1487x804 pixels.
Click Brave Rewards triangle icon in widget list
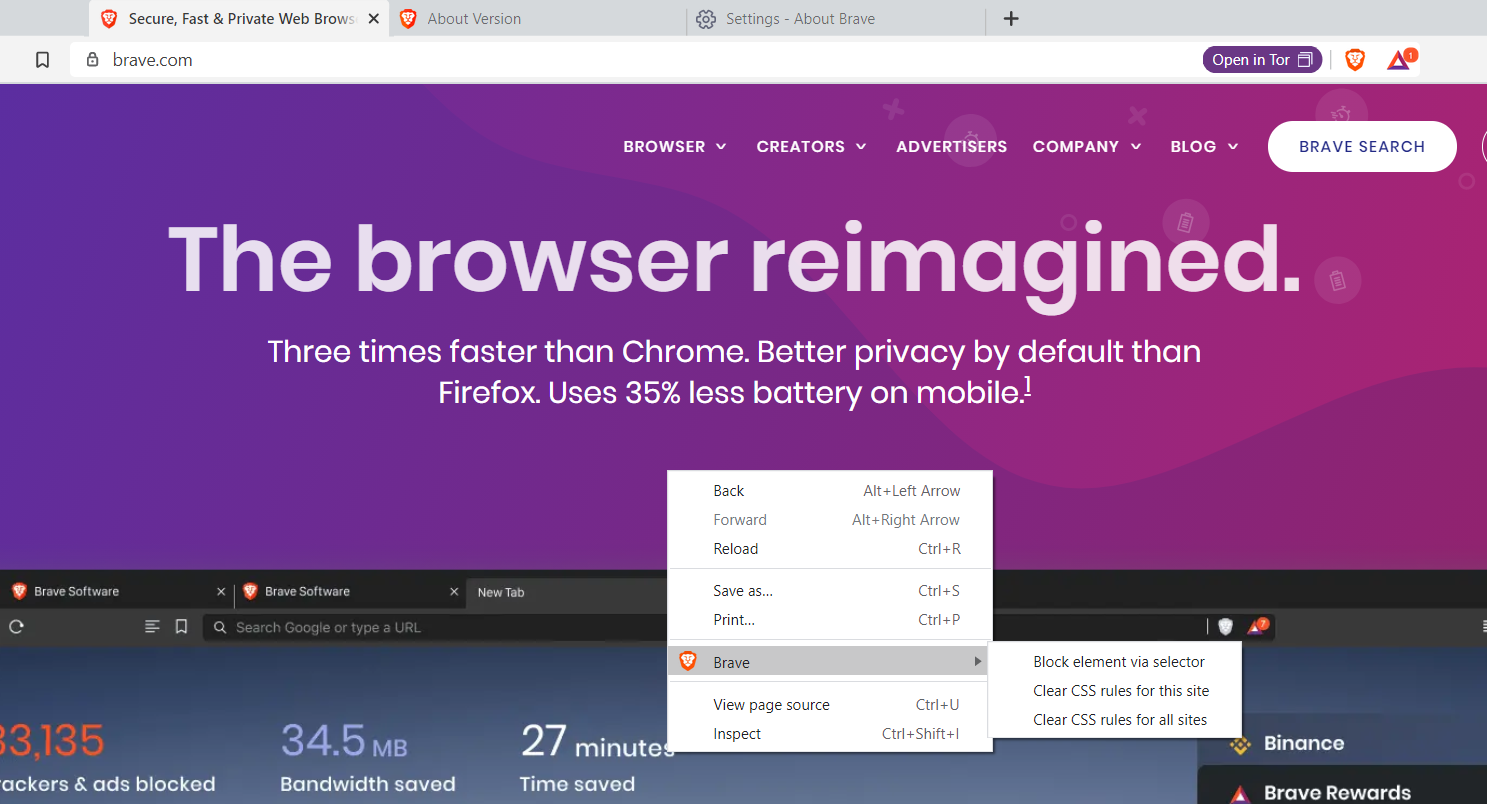tap(1240, 794)
